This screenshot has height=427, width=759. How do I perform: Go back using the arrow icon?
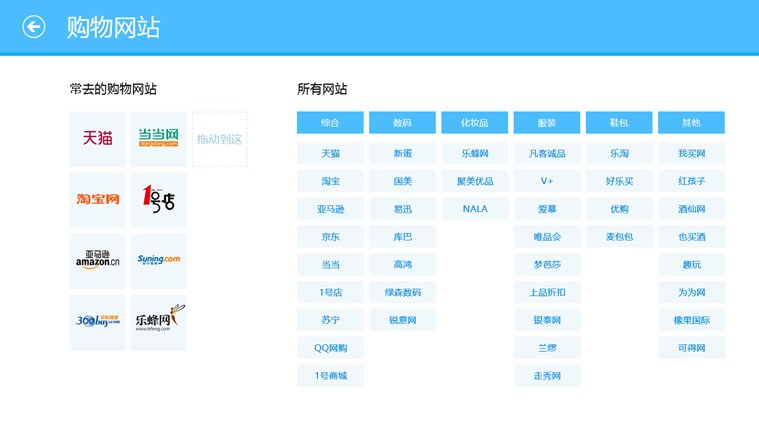pos(33,27)
